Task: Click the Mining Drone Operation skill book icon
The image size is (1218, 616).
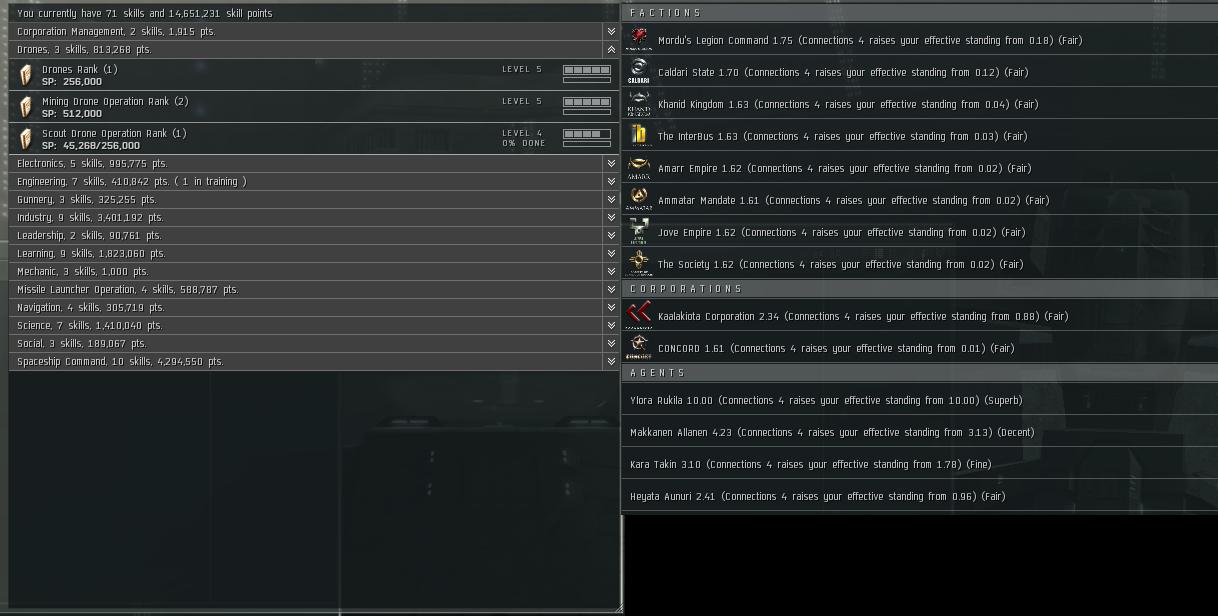Action: tap(26, 107)
